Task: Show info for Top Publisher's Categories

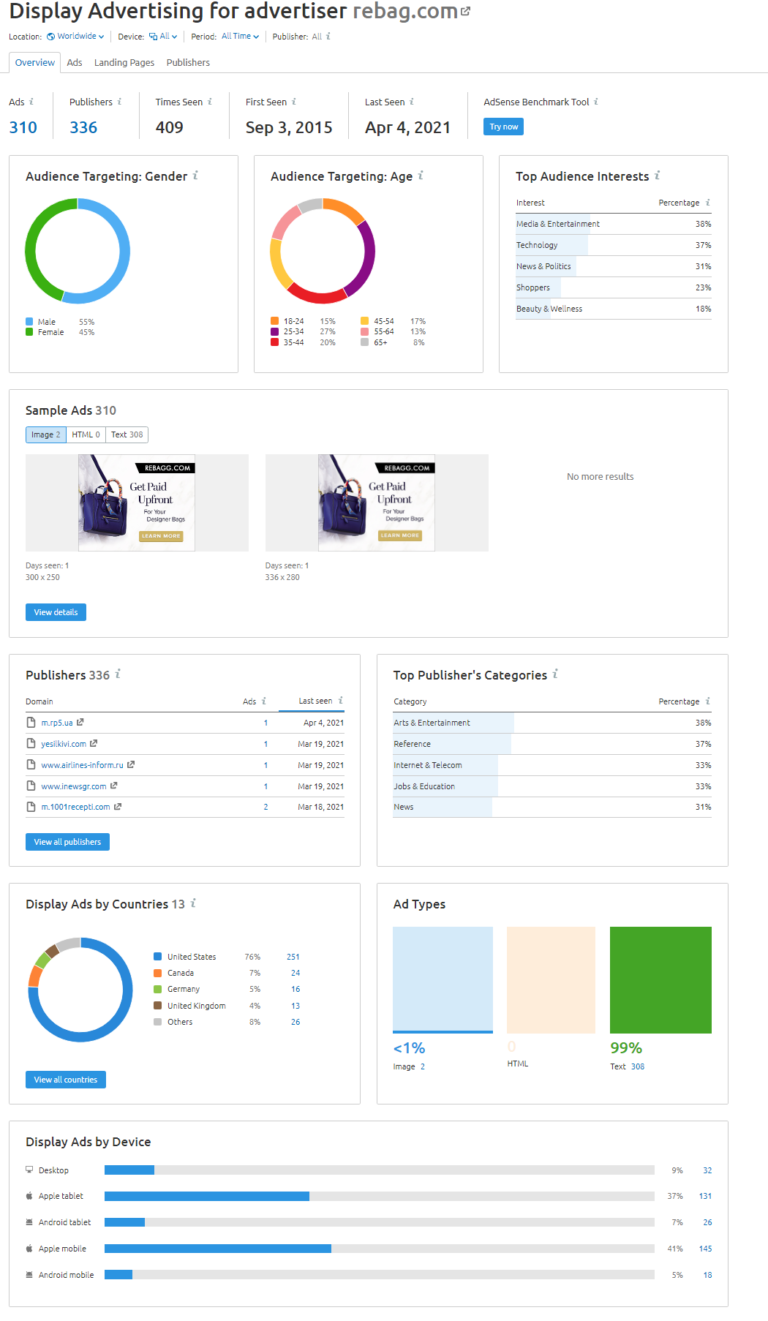Action: click(x=555, y=675)
